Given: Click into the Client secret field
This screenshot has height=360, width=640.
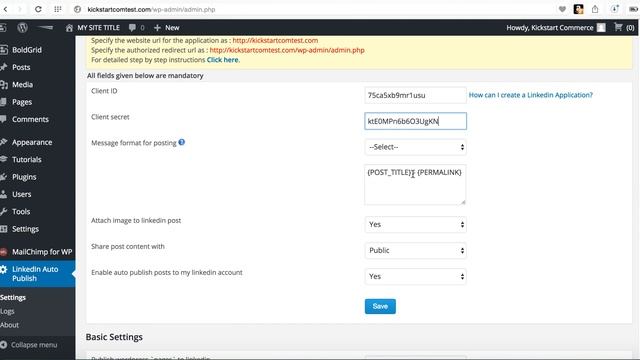Looking at the screenshot, I should (x=415, y=121).
